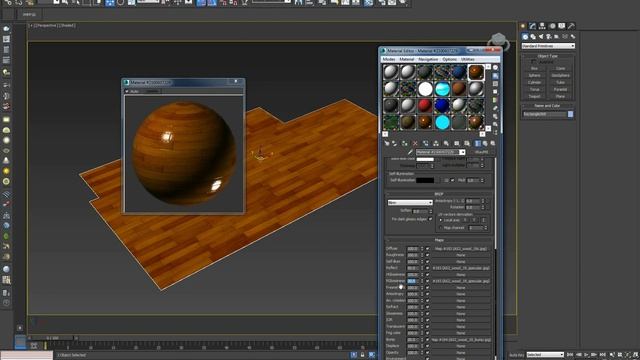The width and height of the screenshot is (640, 360).
Task: Collapse Maps rollout header
Action: pyautogui.click(x=439, y=240)
